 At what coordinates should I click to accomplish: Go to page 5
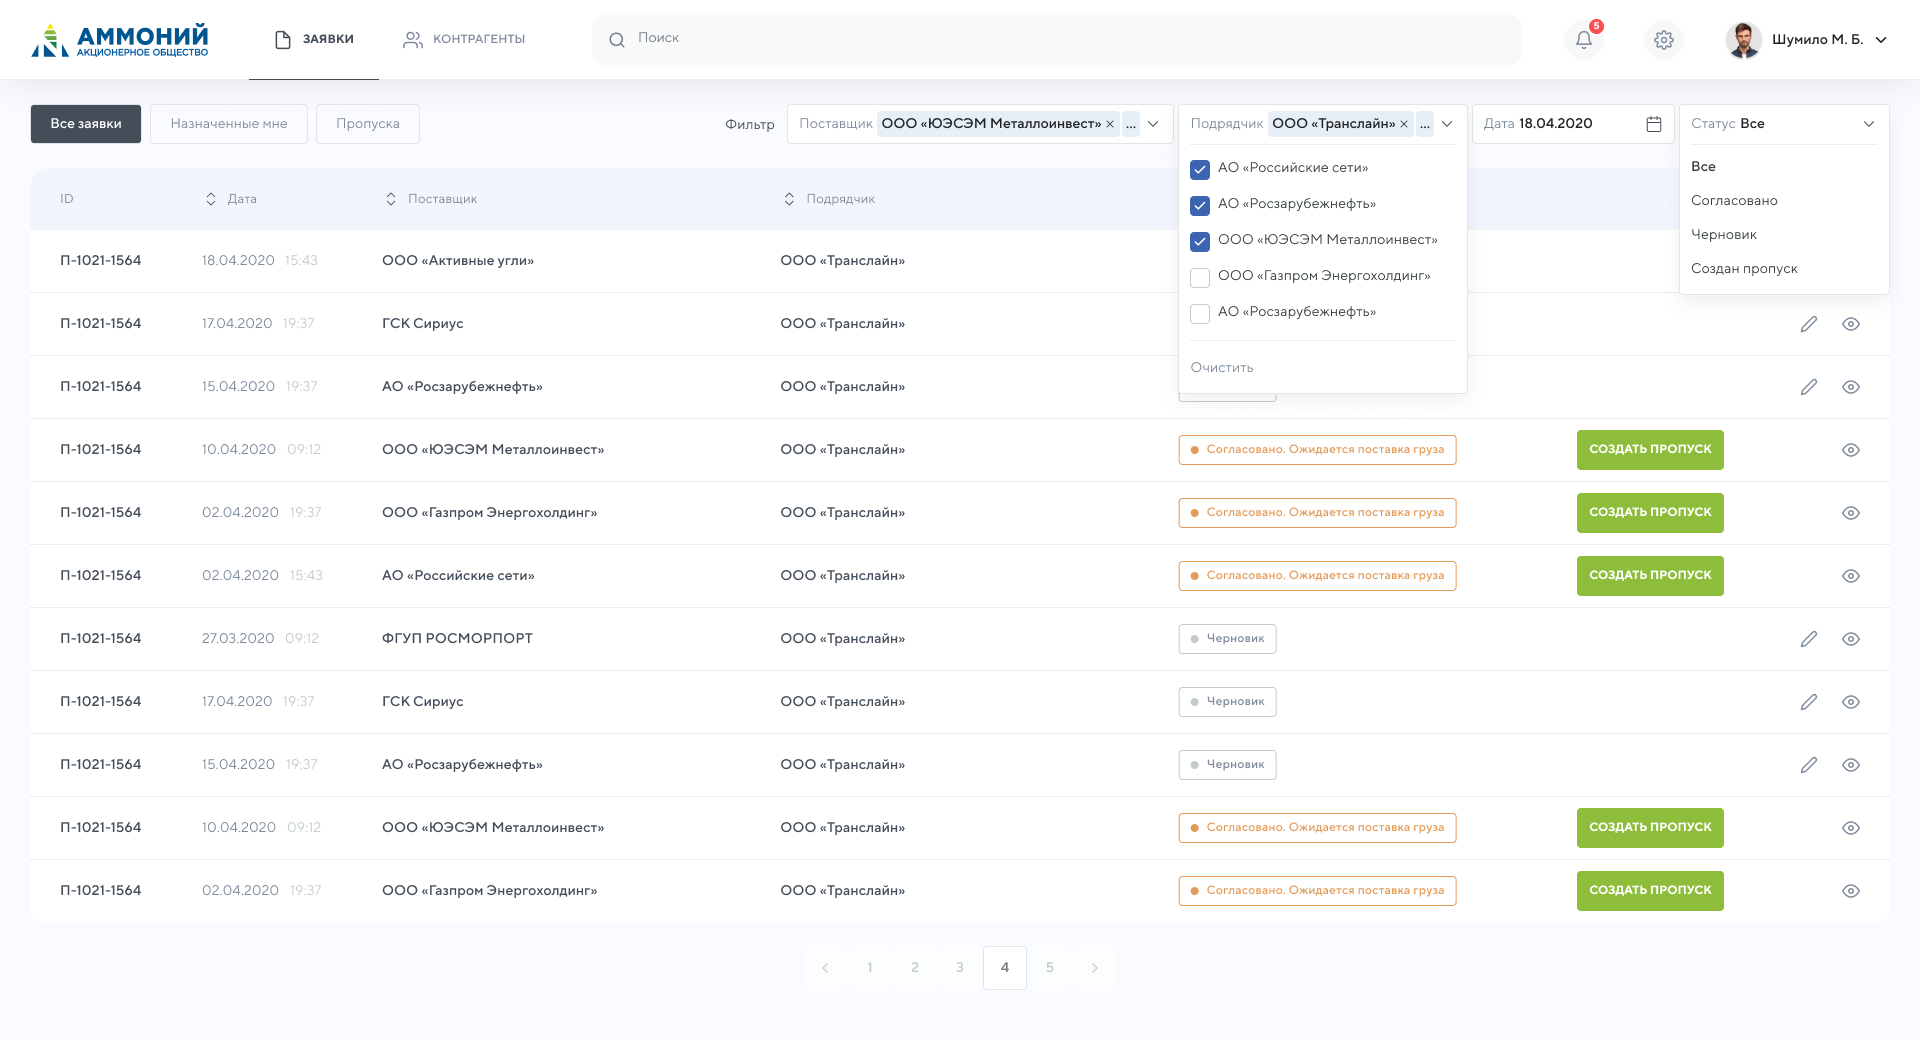click(x=1050, y=968)
